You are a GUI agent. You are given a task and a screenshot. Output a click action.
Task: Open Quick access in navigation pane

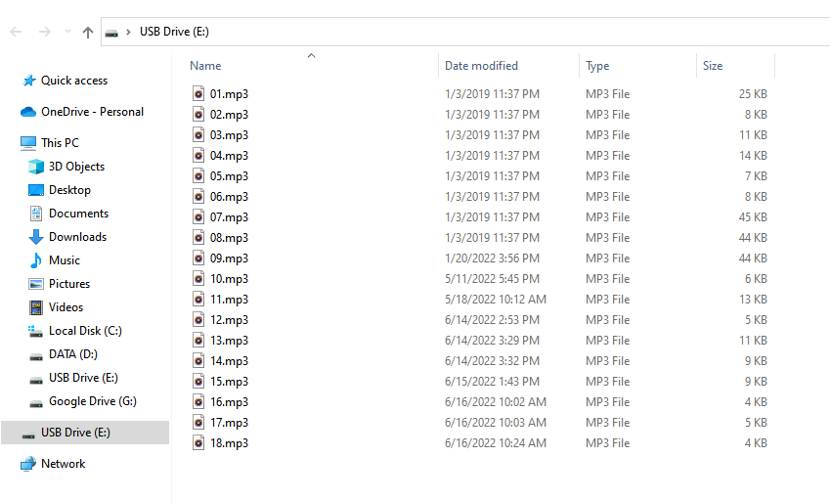tap(74, 81)
